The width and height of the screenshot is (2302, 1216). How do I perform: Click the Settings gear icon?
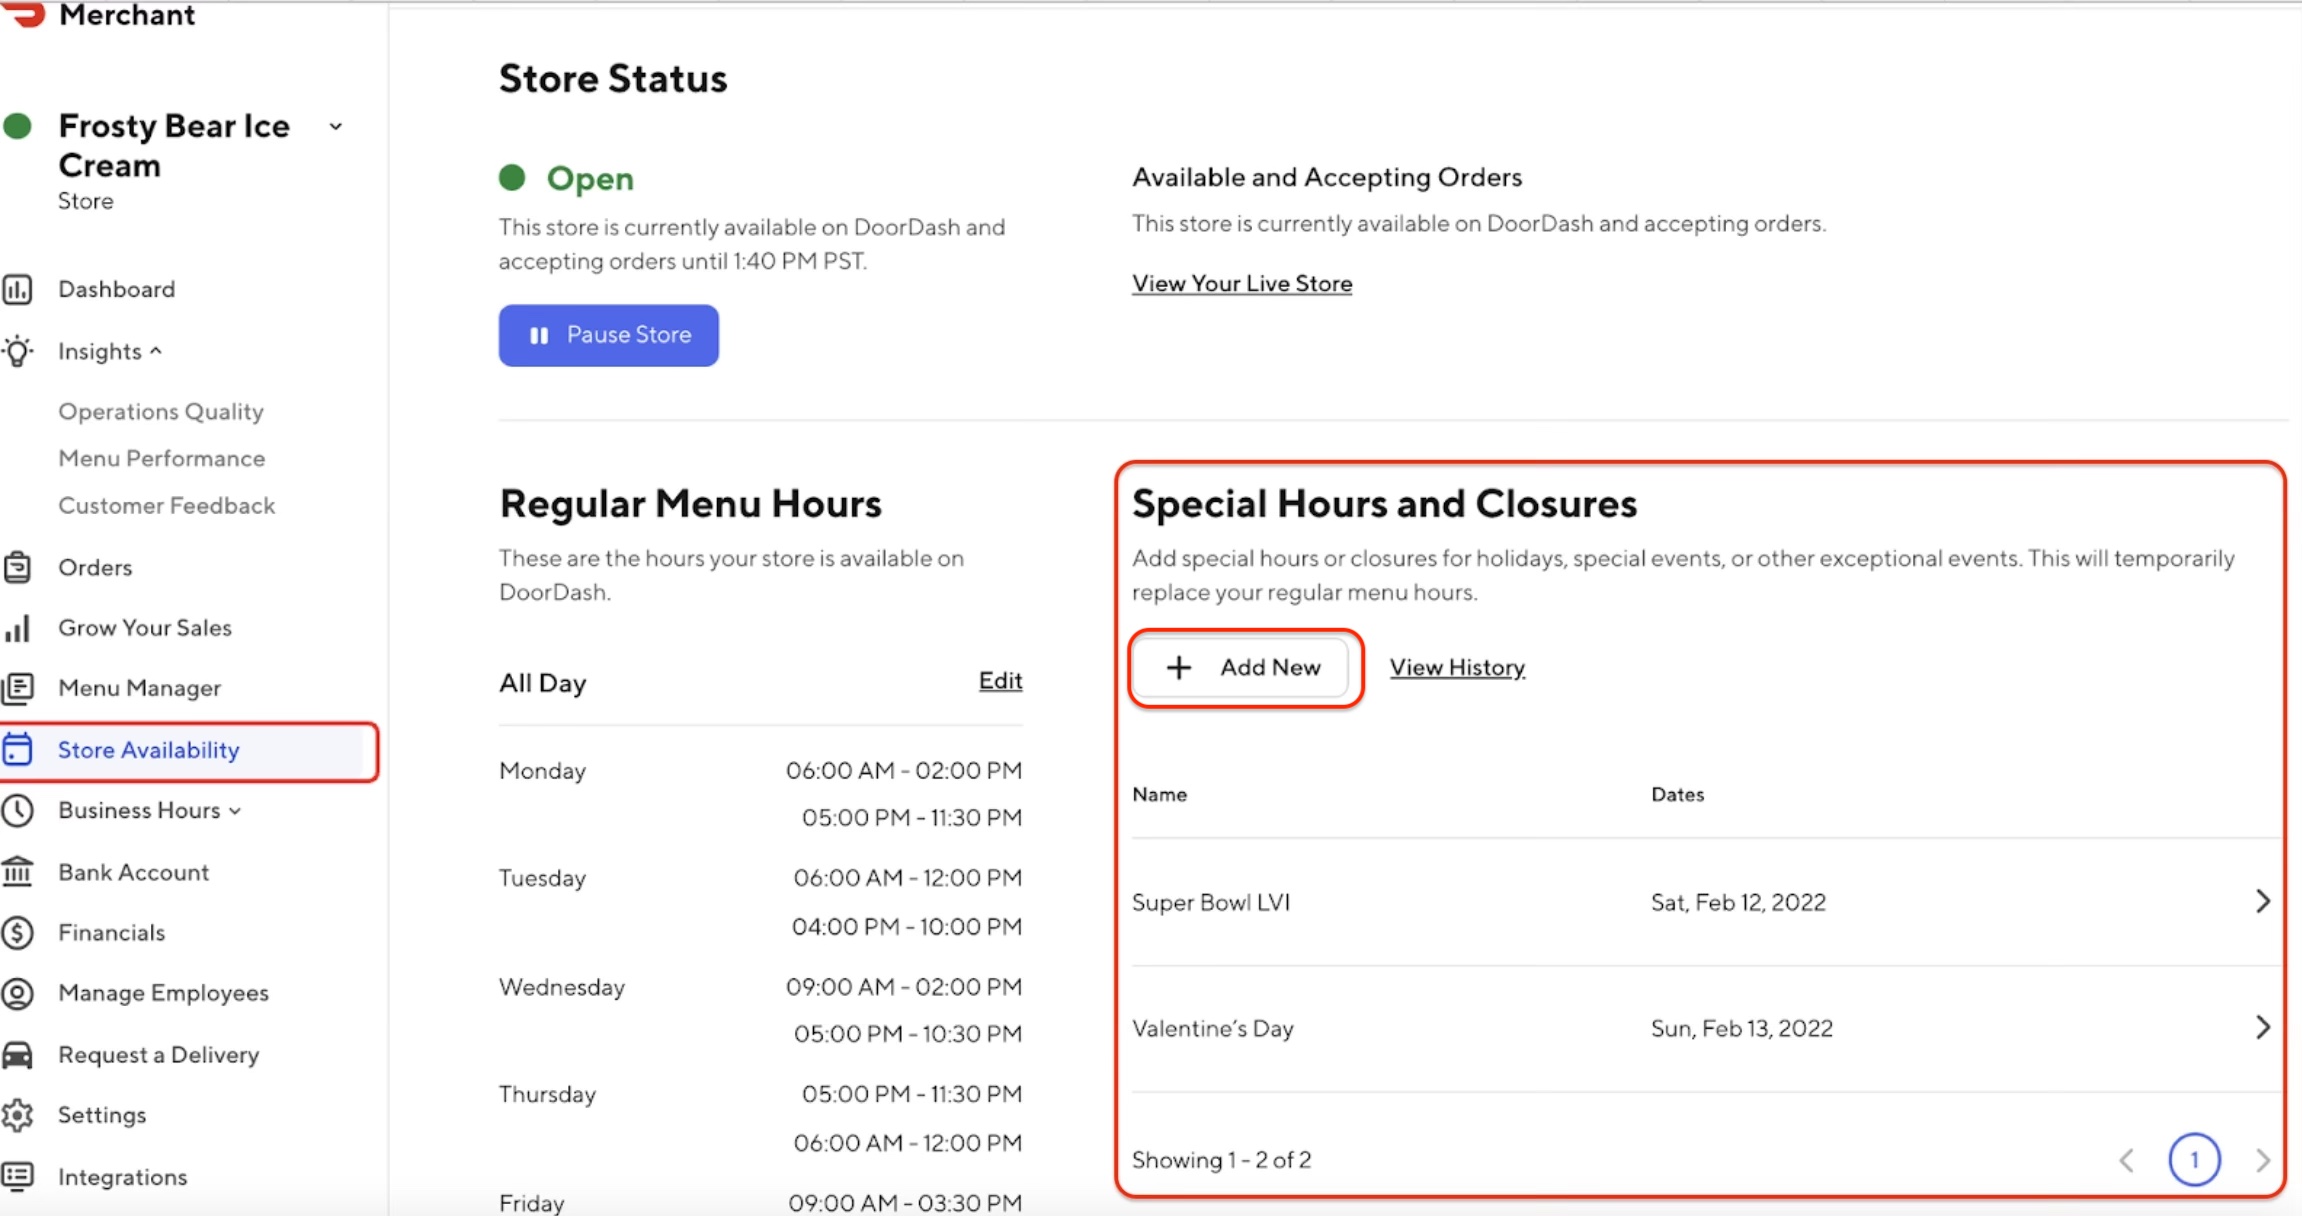(17, 1115)
